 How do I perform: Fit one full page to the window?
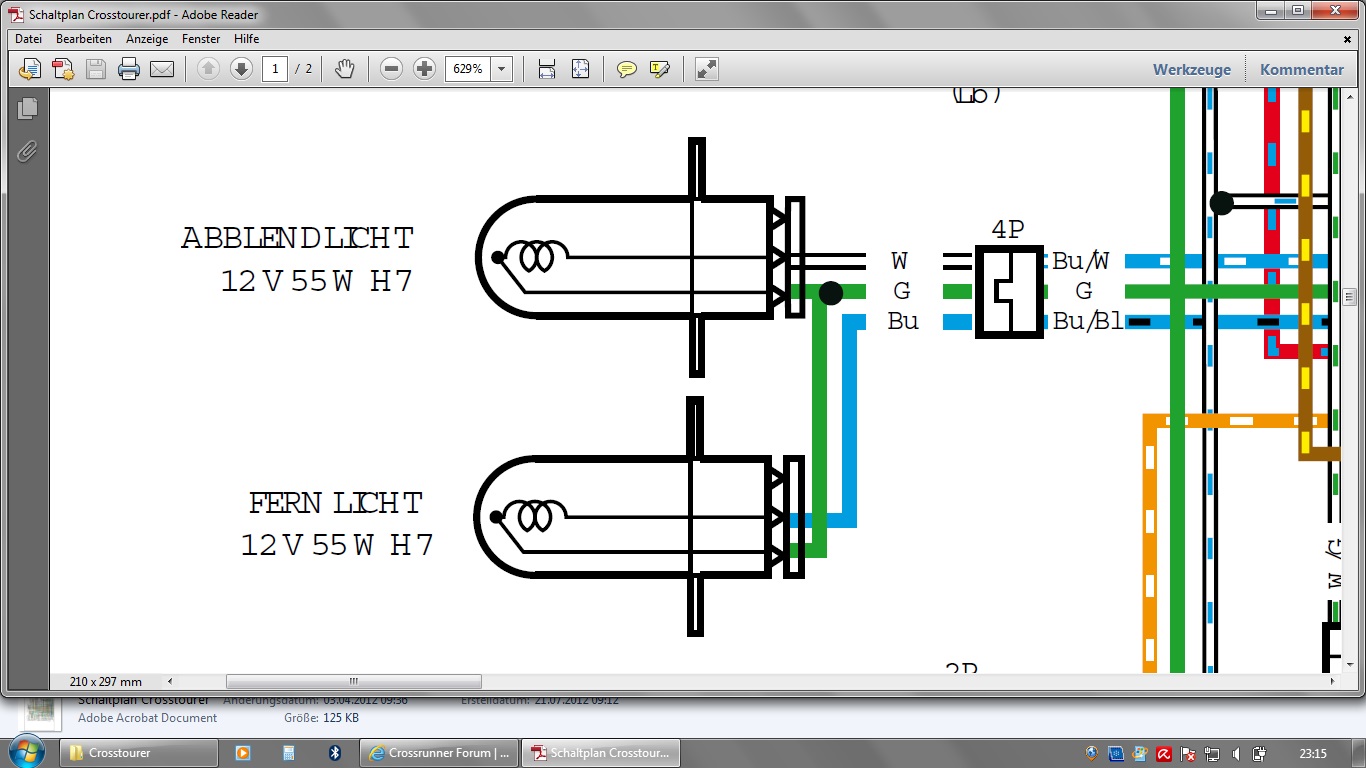581,69
